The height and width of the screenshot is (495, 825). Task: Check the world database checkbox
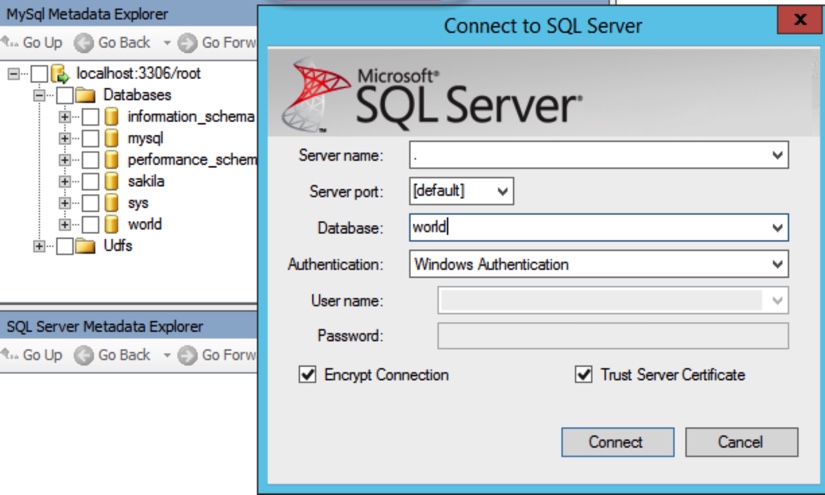90,225
